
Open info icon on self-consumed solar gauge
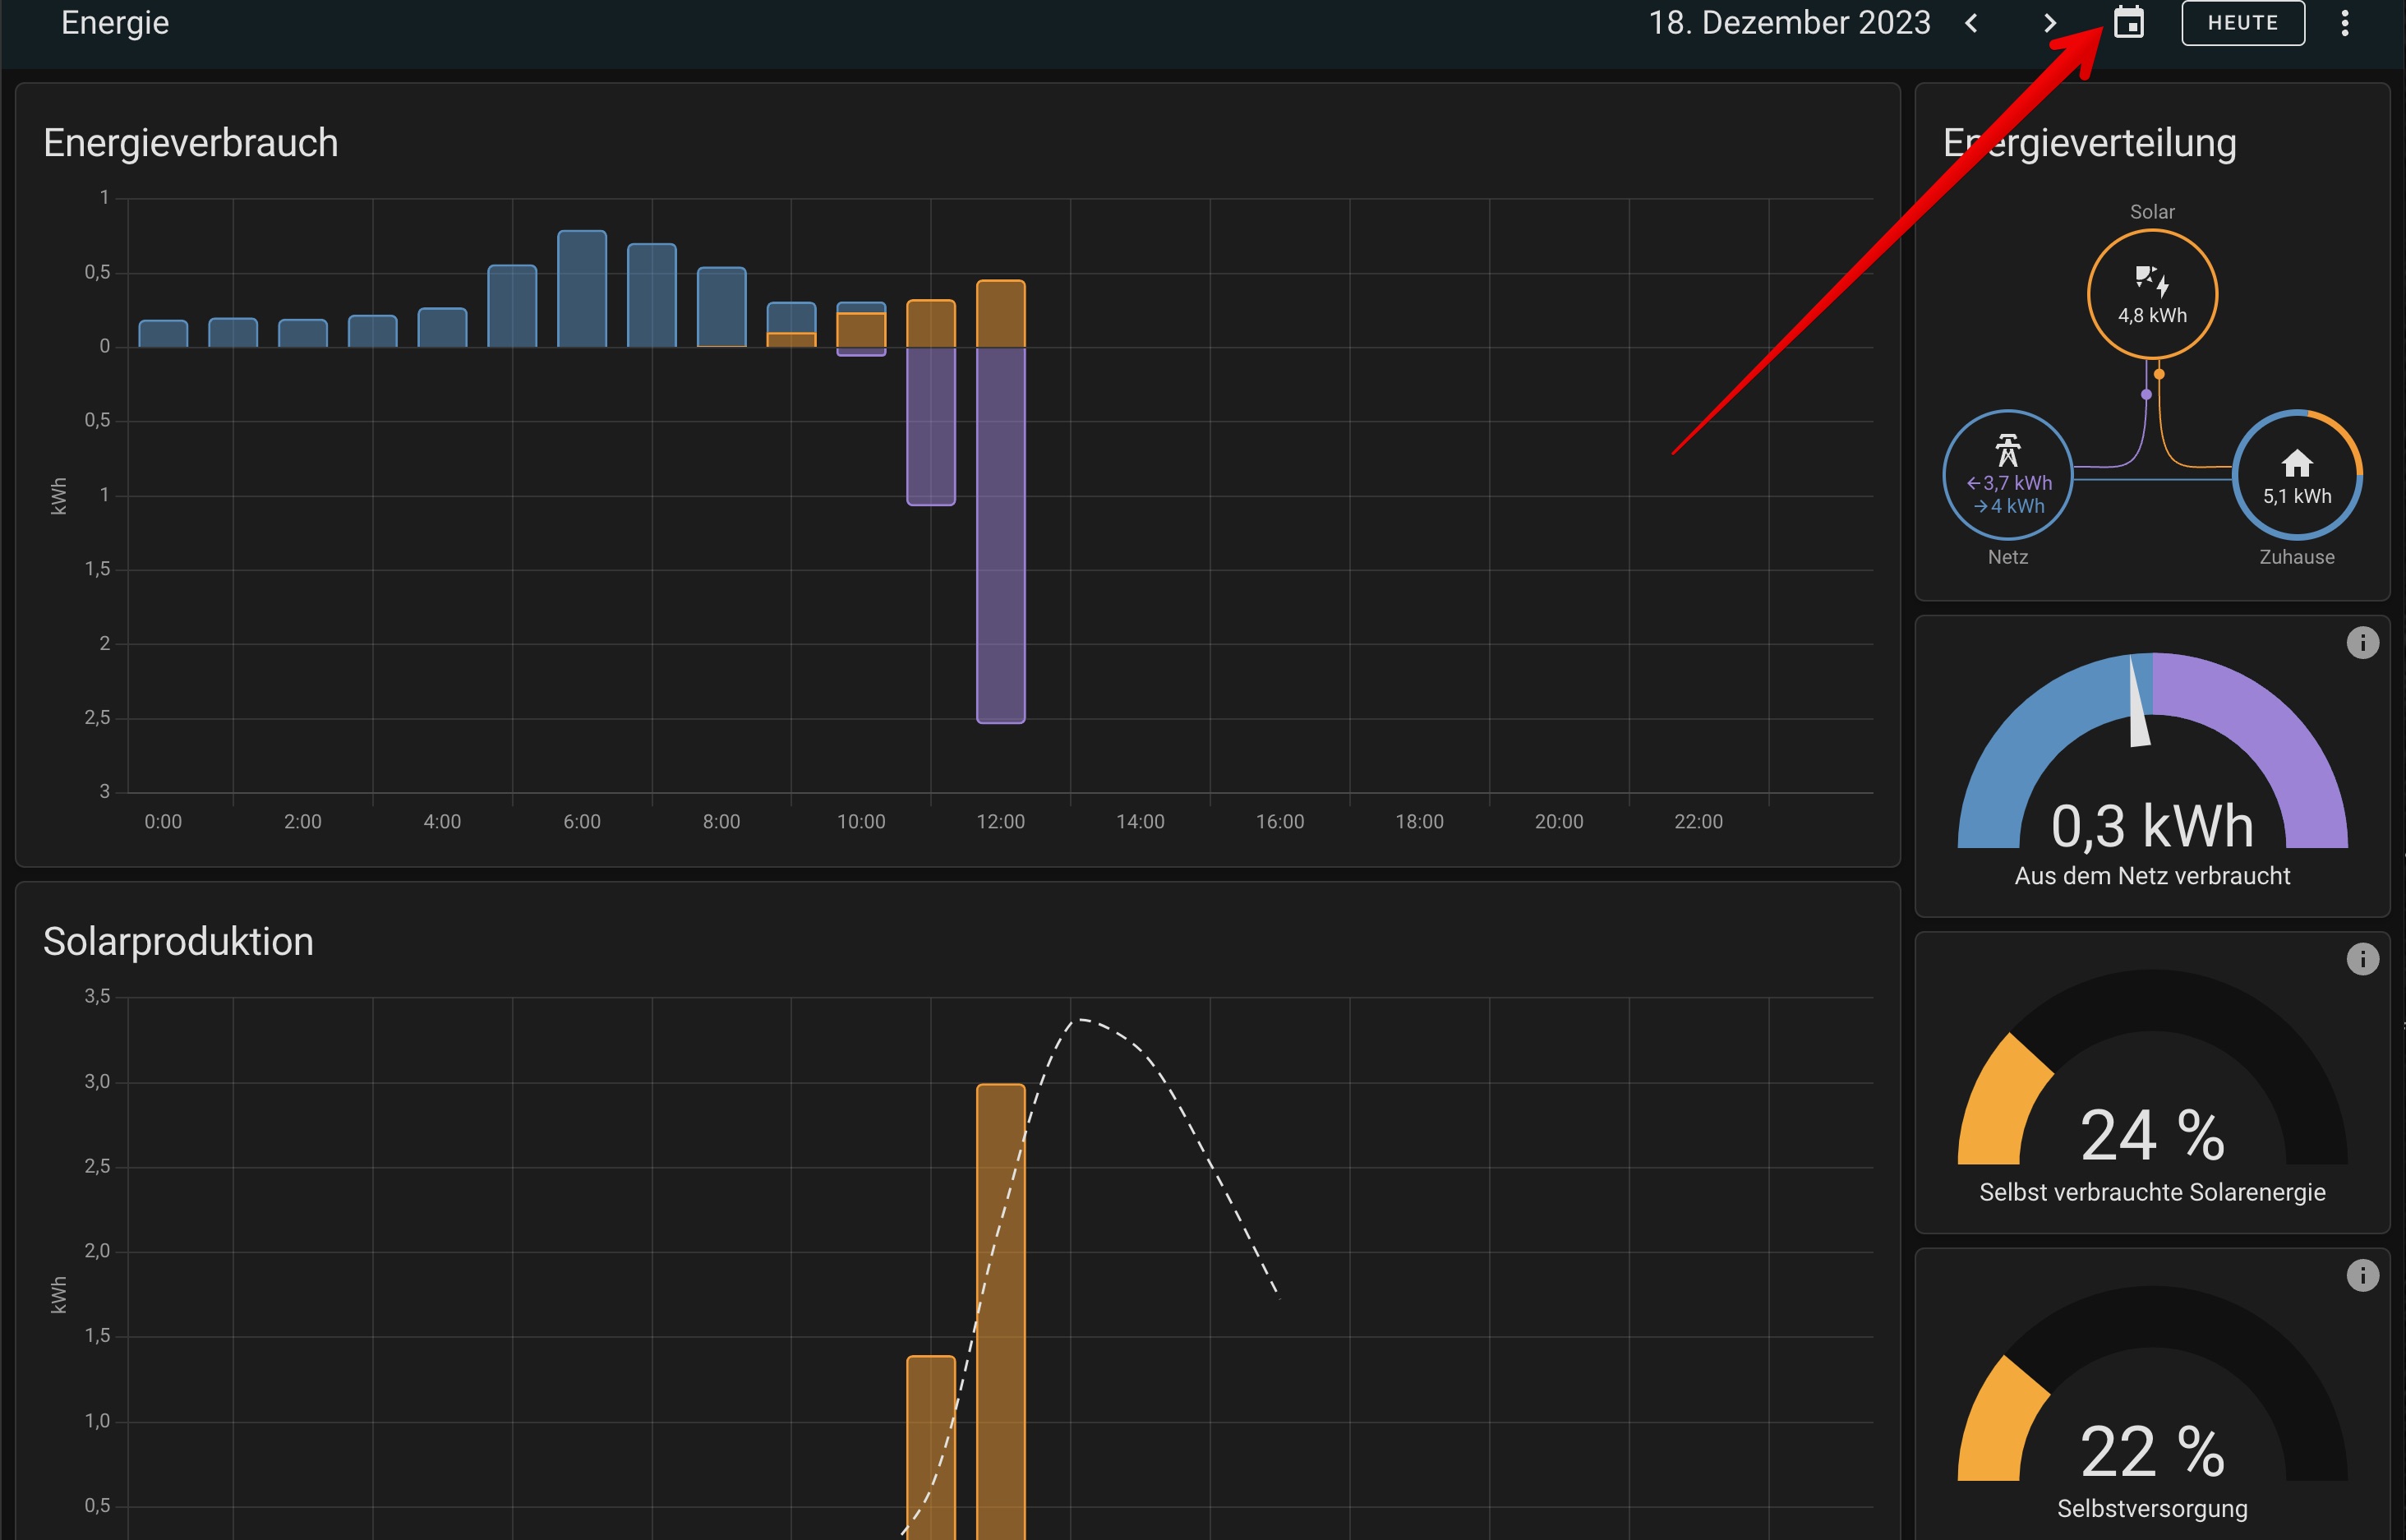(x=2362, y=959)
